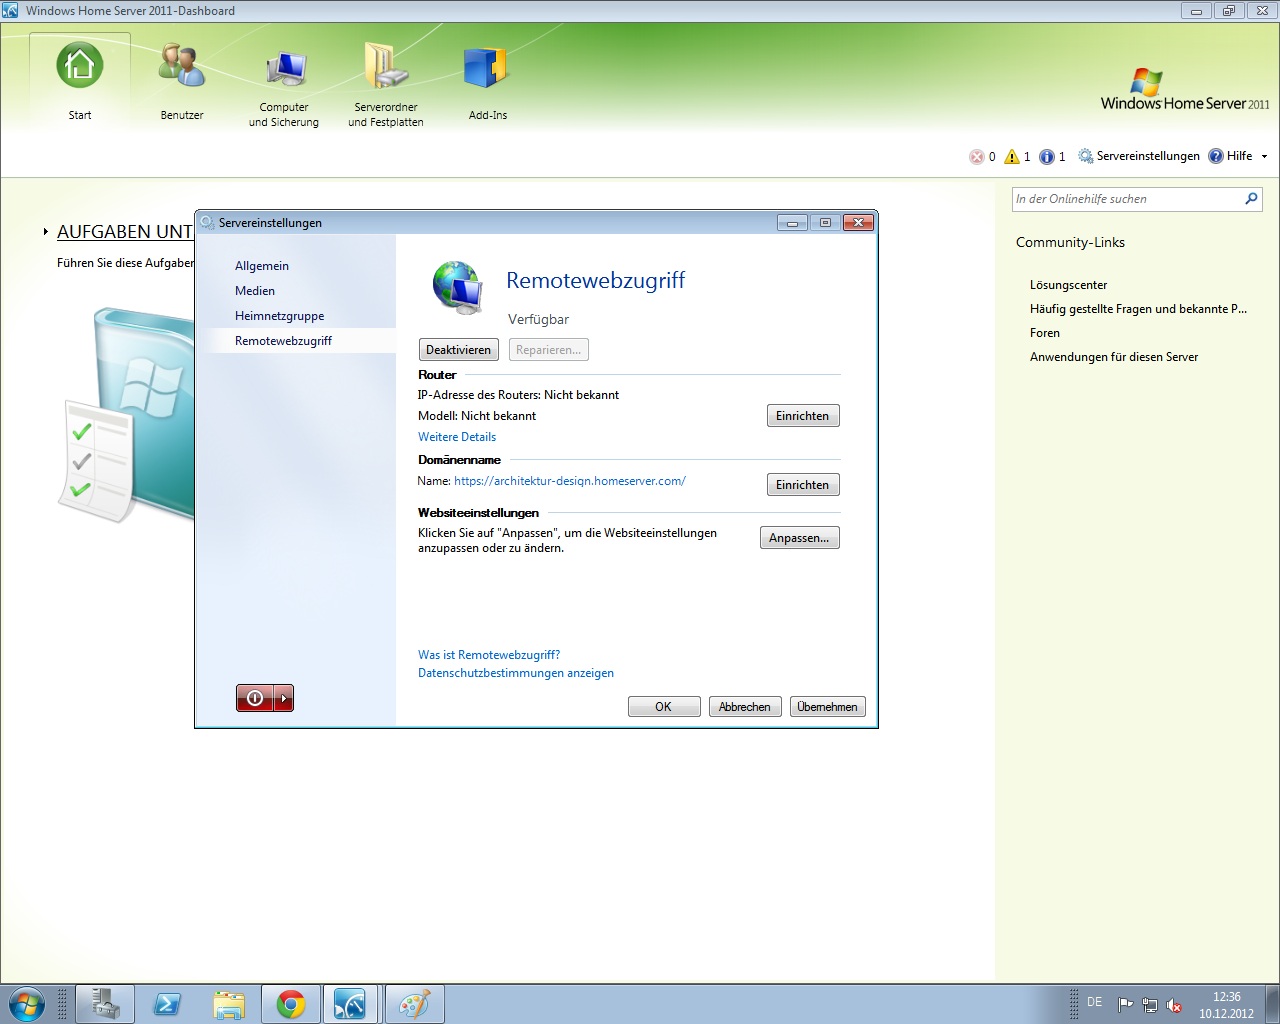Expand the Hilfe dropdown arrow
The height and width of the screenshot is (1024, 1280).
coord(1264,156)
